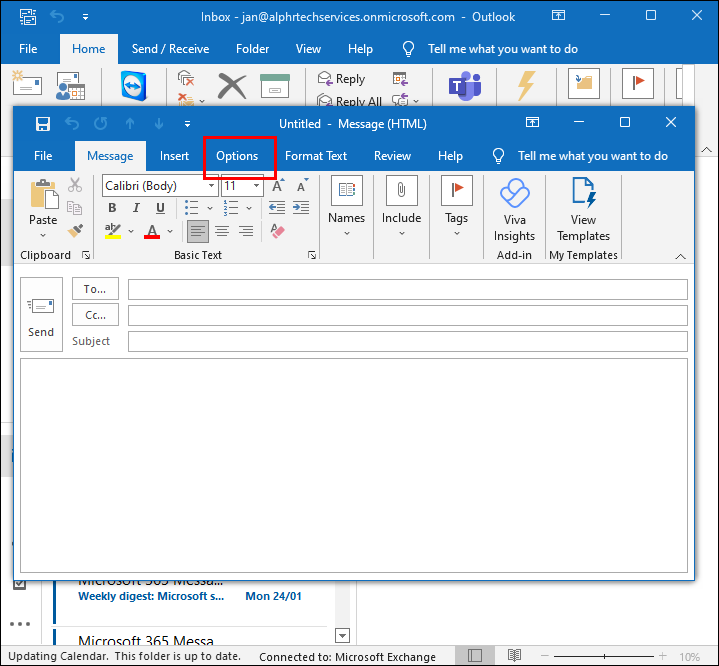This screenshot has width=719, height=666.
Task: Click the save icon in message title bar
Action: click(x=43, y=124)
